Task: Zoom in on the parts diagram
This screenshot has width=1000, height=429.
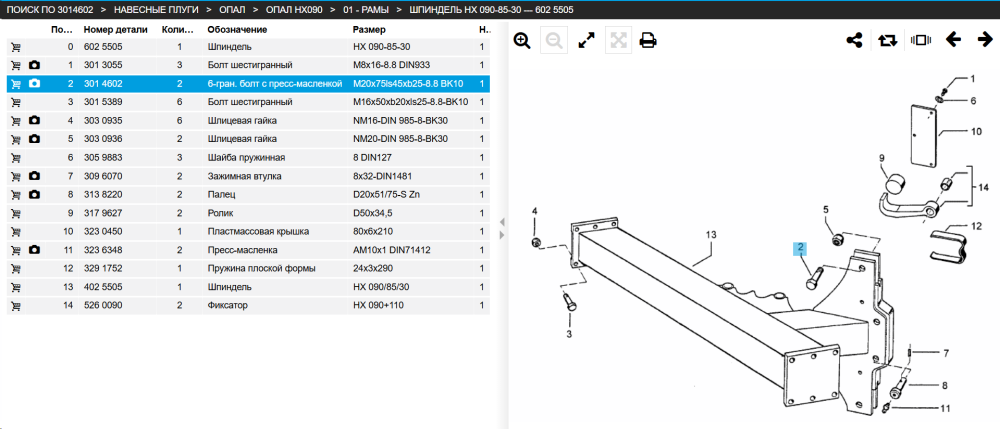Action: [522, 41]
